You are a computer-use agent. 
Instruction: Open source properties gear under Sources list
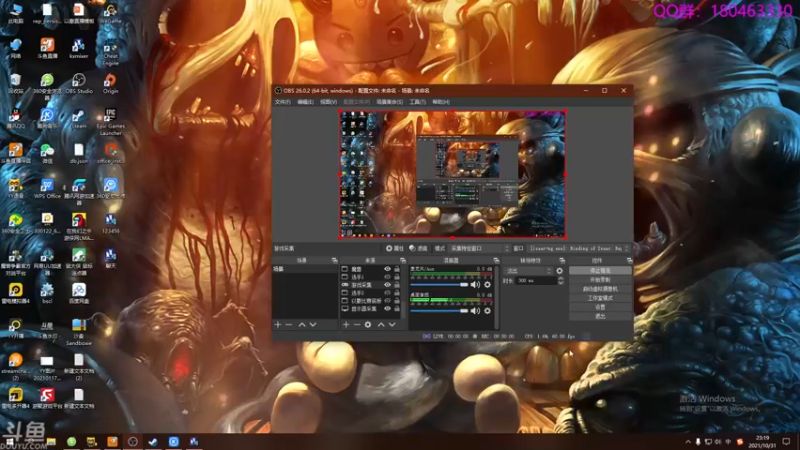tap(368, 324)
